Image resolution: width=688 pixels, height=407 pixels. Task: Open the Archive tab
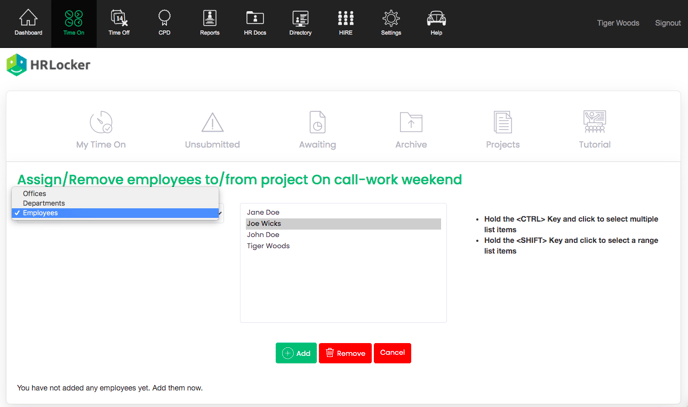click(410, 131)
